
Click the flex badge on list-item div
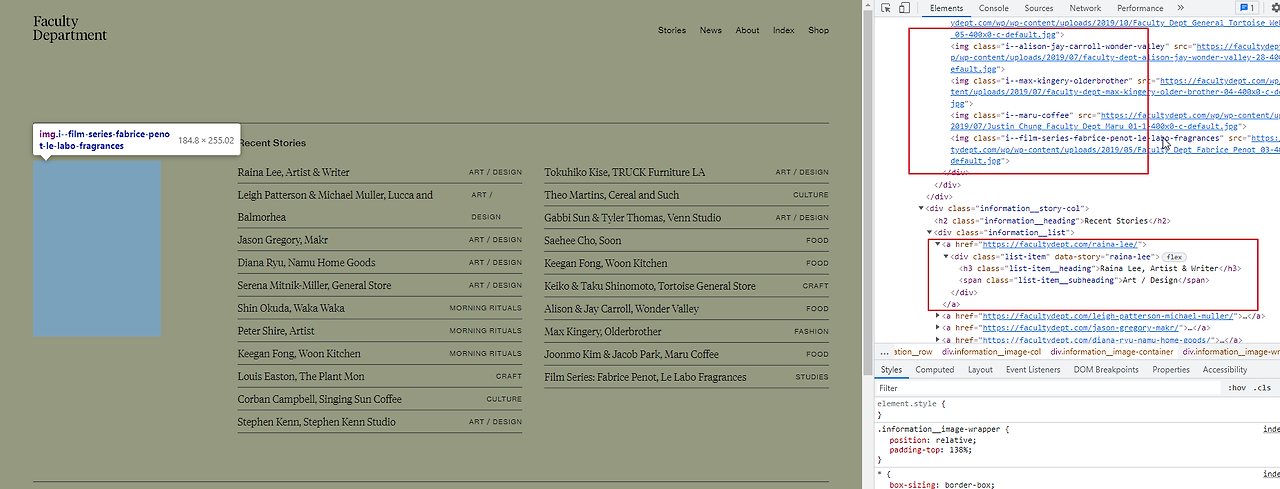[1173, 257]
